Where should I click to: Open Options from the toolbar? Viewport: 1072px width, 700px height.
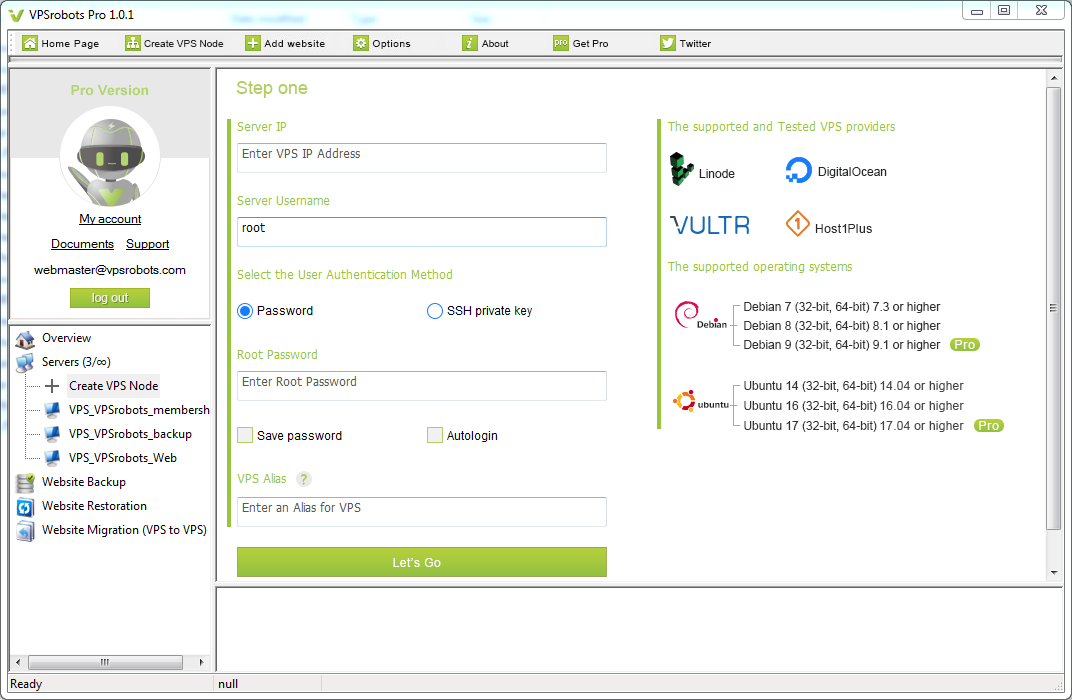coord(361,43)
